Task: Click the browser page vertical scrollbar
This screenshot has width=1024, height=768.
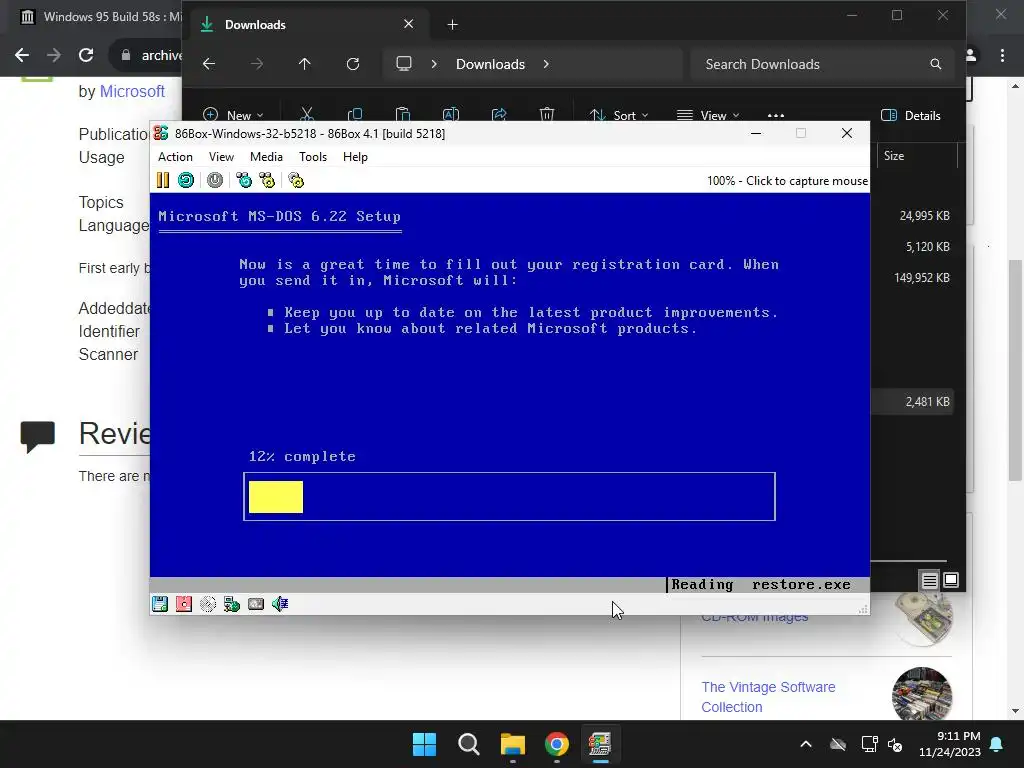Action: click(x=1015, y=370)
